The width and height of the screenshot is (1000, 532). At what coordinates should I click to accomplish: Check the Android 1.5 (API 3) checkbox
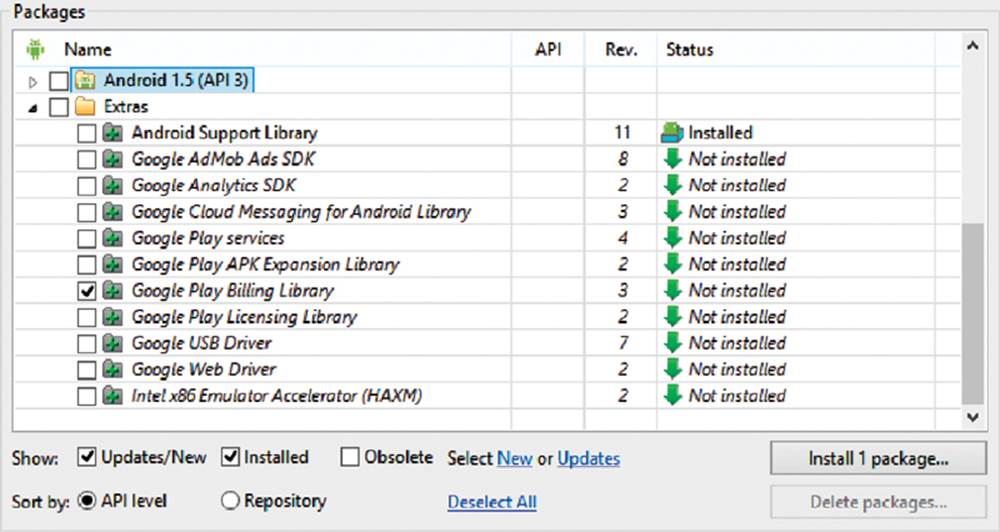[x=59, y=81]
